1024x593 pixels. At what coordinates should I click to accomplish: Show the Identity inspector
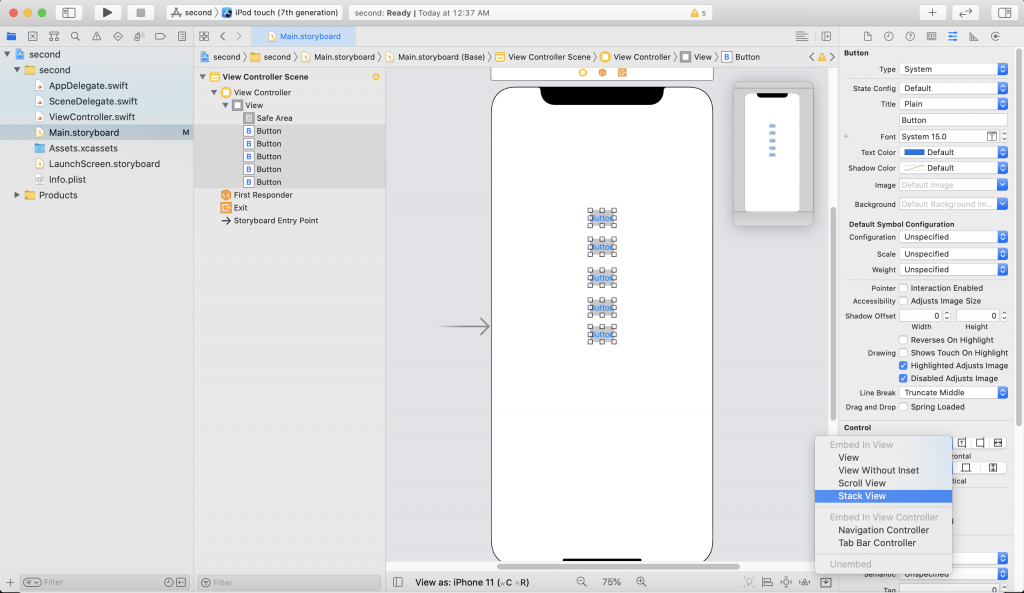pos(931,37)
